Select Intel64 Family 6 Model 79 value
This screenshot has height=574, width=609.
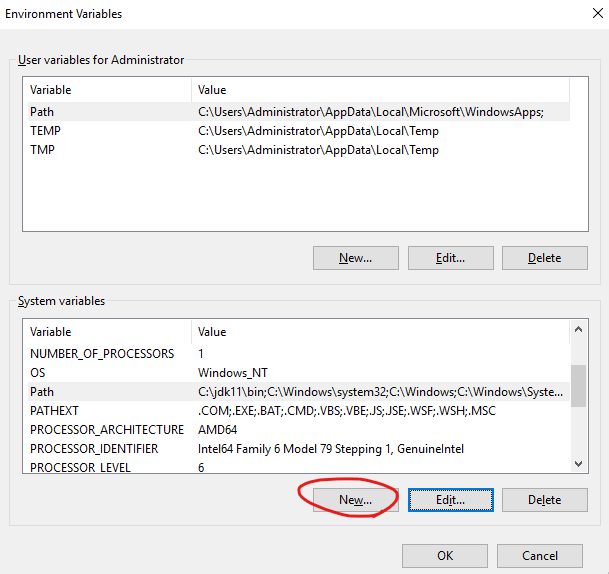click(331, 449)
